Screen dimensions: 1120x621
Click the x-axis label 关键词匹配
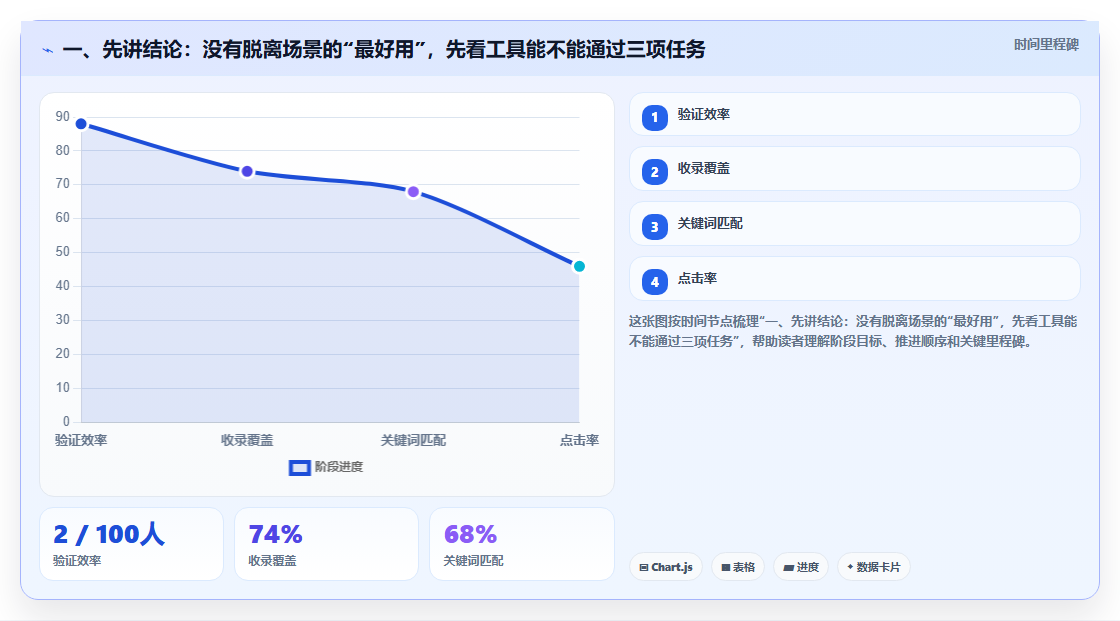point(413,441)
